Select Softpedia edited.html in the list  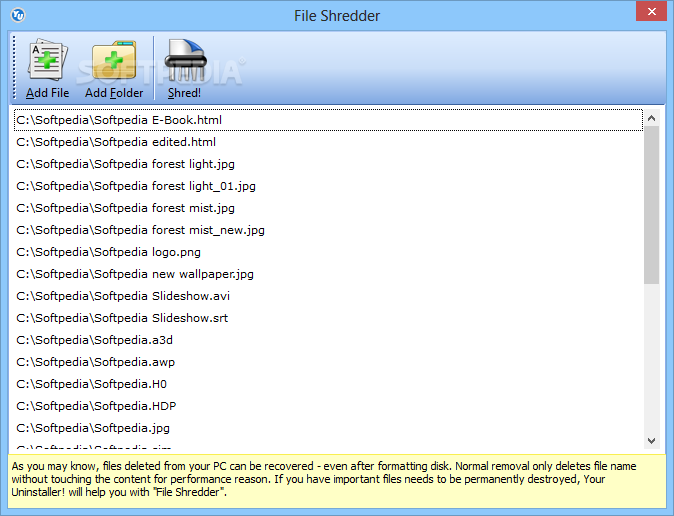coord(328,142)
